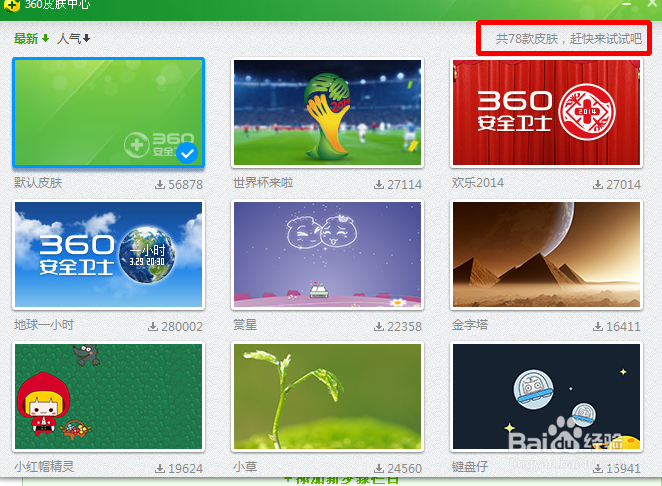Screen dimensions: 662x486
Task: Sort skins by 最新 (newest)
Action: [x=31, y=39]
